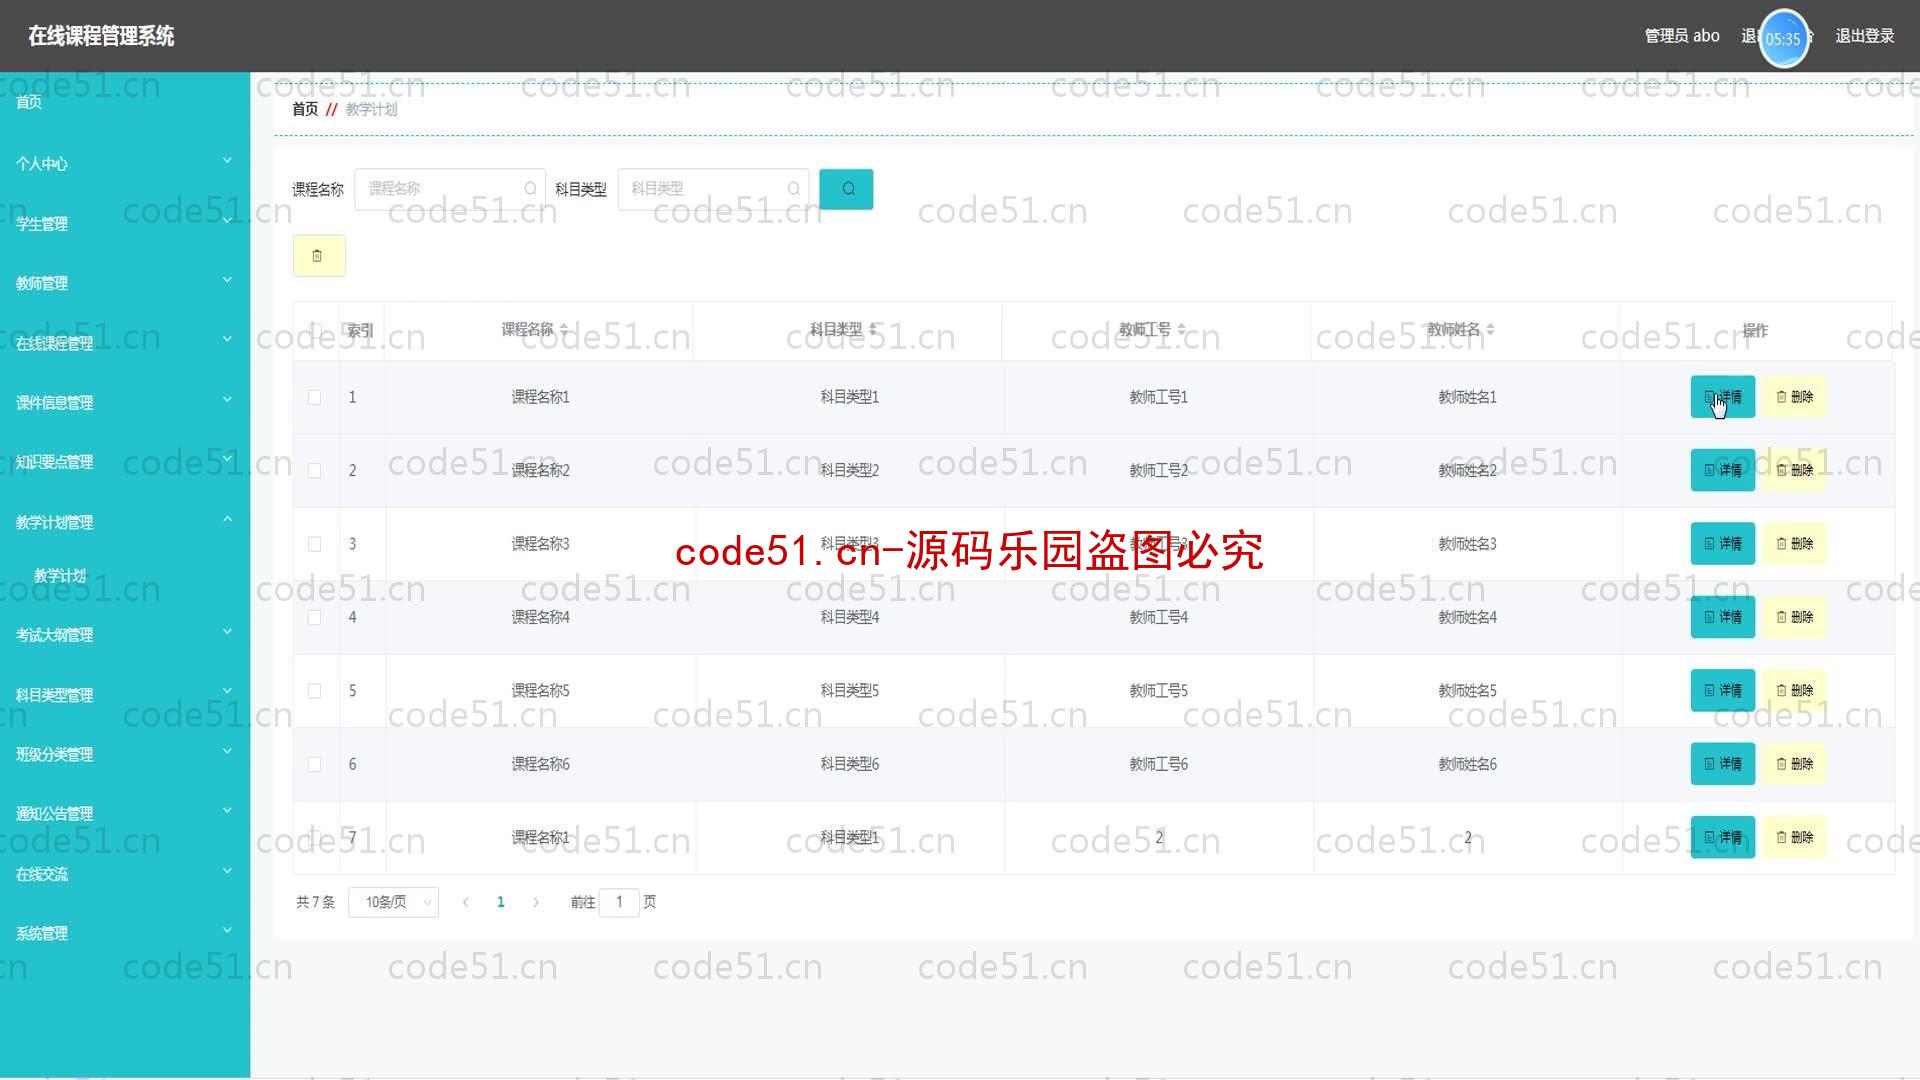Open 详情 for row index 7
This screenshot has width=1920, height=1080.
click(1722, 838)
